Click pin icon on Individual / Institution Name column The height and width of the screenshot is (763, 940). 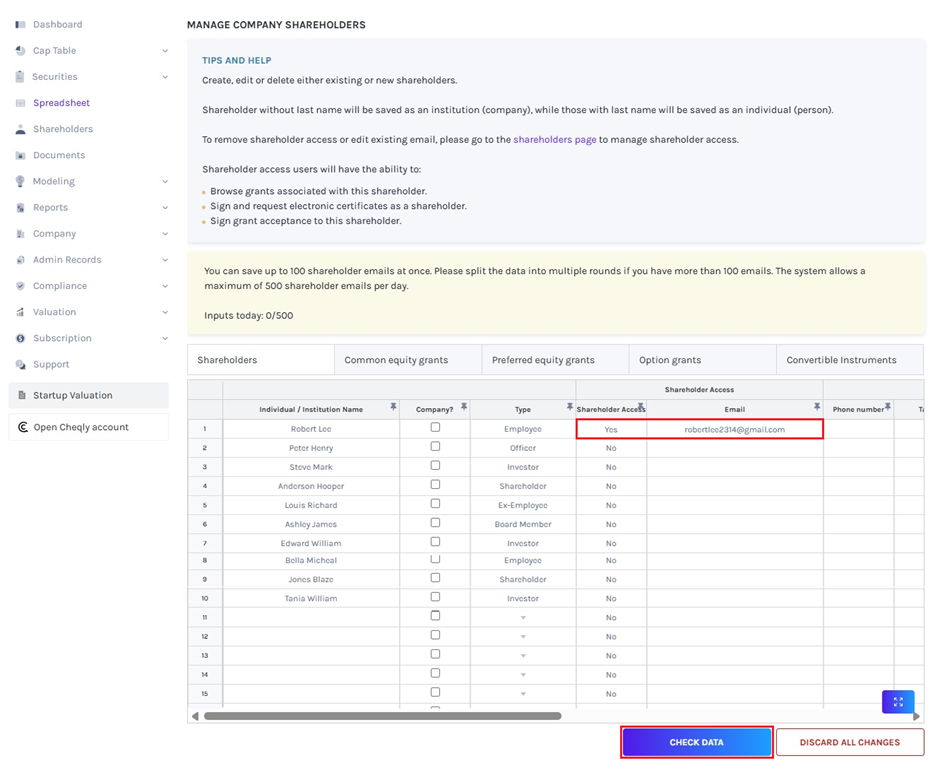tap(393, 407)
